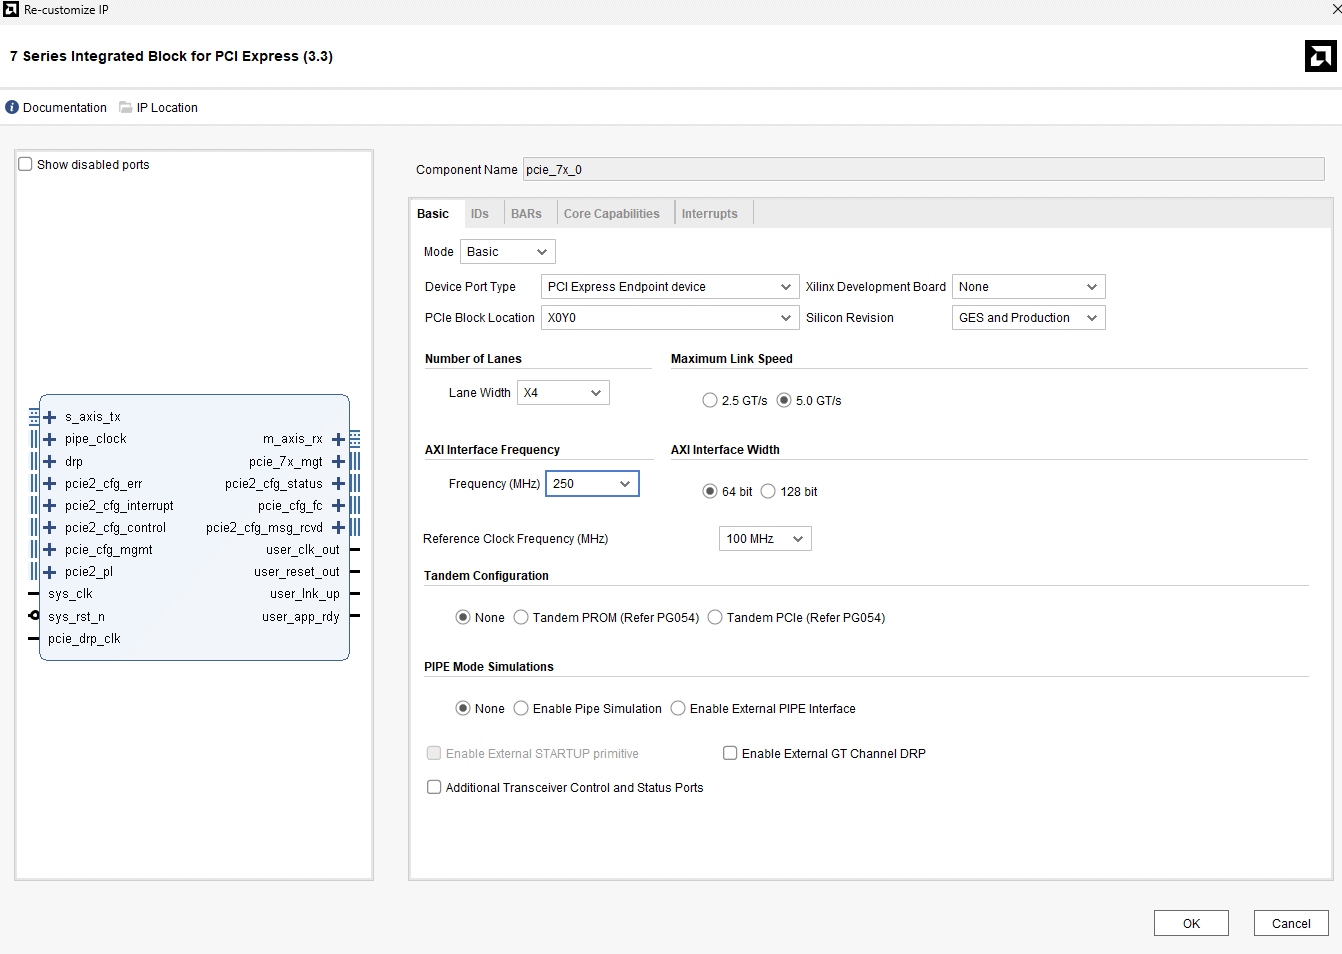Switch to the BARs tab

(x=526, y=214)
